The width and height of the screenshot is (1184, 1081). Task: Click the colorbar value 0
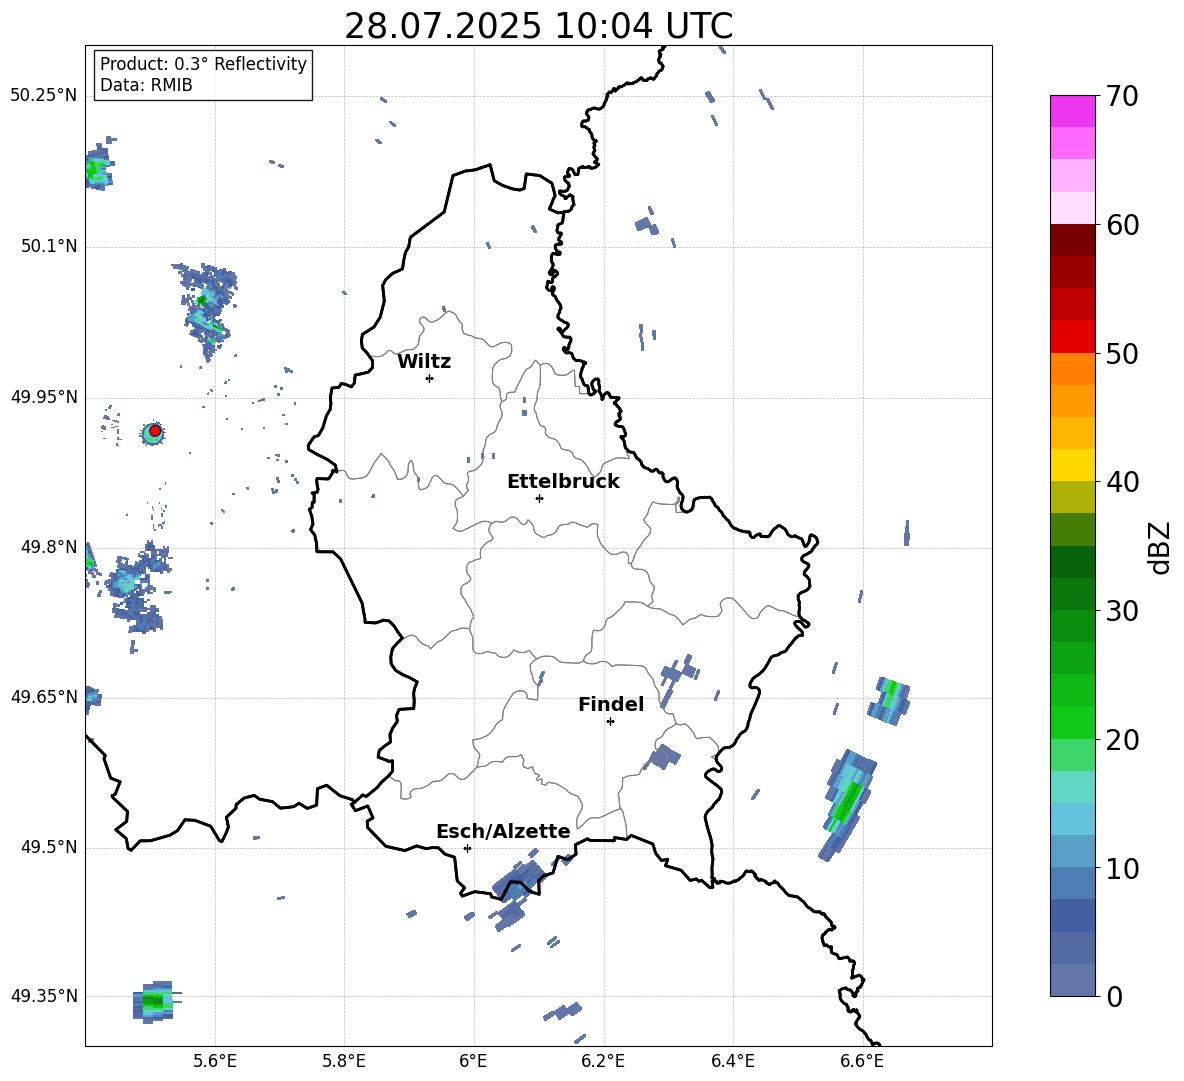pyautogui.click(x=1114, y=996)
